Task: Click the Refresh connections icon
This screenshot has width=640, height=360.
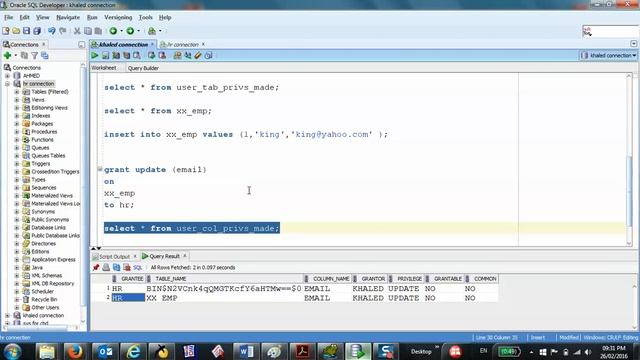Action: click(24, 56)
